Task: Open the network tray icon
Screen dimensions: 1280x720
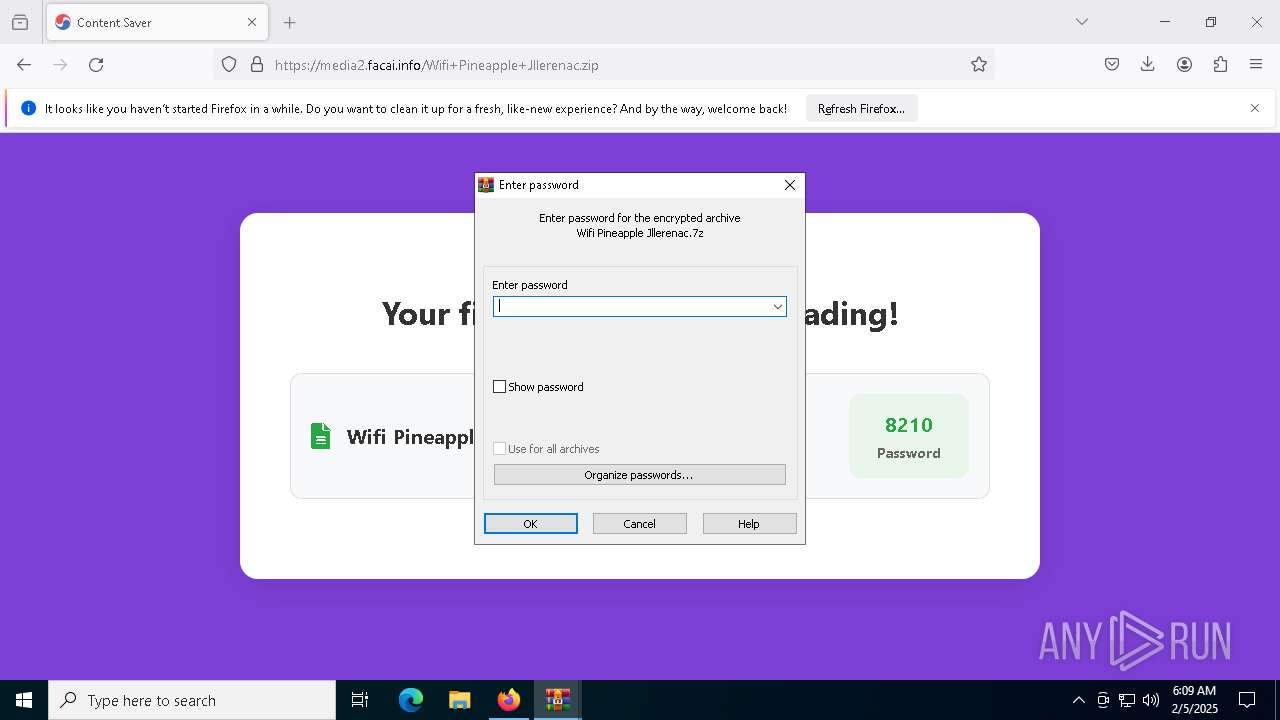Action: [1127, 700]
